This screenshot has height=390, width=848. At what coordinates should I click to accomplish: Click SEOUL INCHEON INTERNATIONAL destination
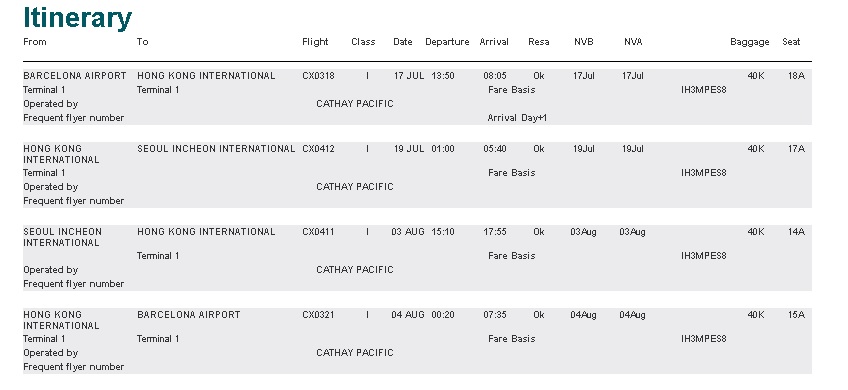click(x=216, y=149)
